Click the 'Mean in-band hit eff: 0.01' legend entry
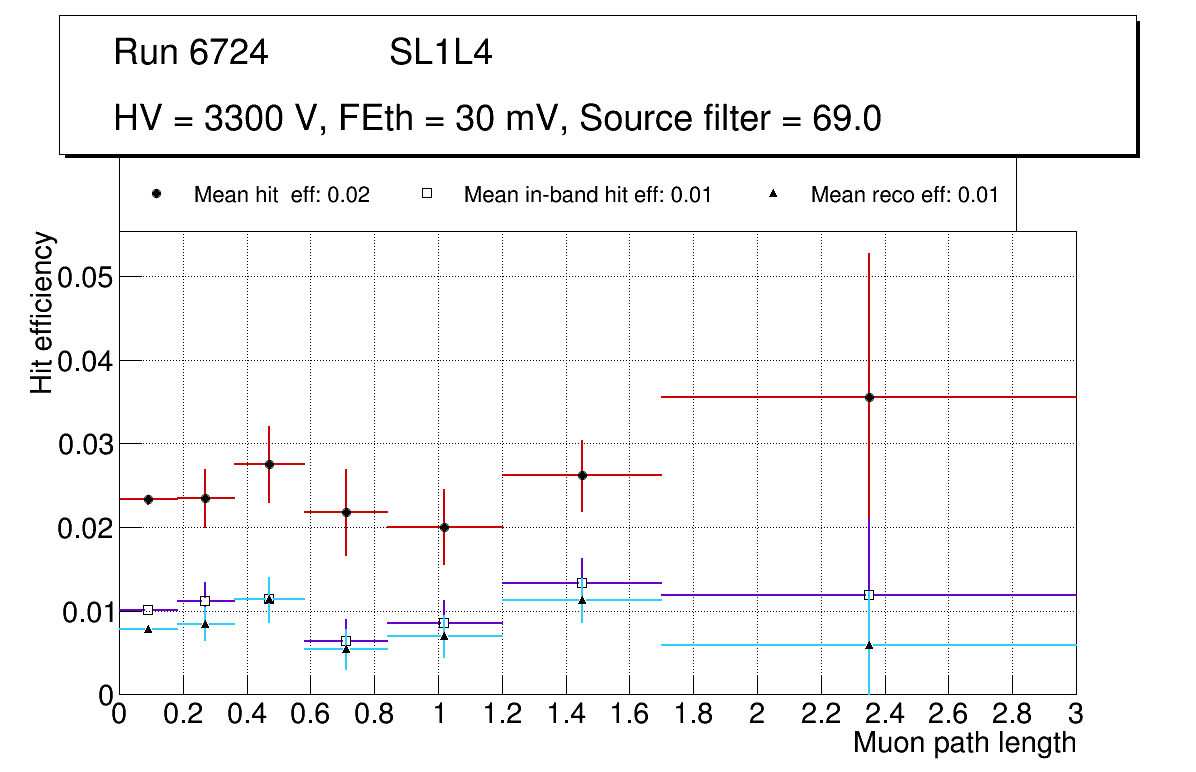This screenshot has height=772, width=1196. pyautogui.click(x=587, y=195)
